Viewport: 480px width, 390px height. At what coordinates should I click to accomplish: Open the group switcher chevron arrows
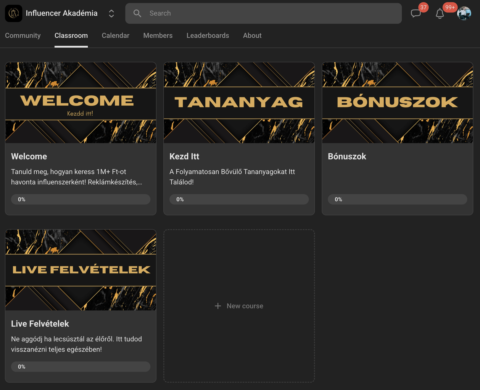(111, 13)
